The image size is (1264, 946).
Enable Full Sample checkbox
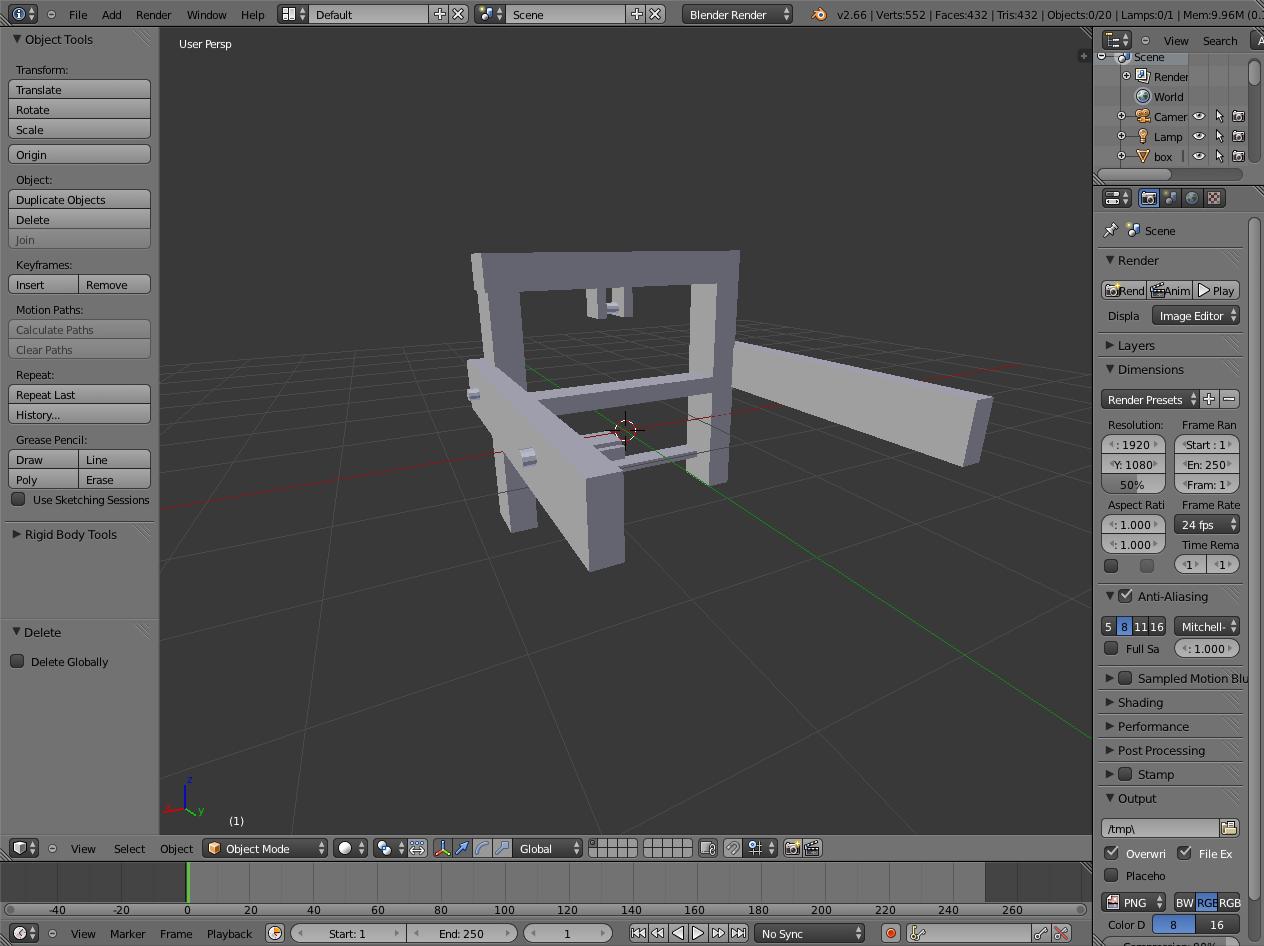pyautogui.click(x=1111, y=648)
